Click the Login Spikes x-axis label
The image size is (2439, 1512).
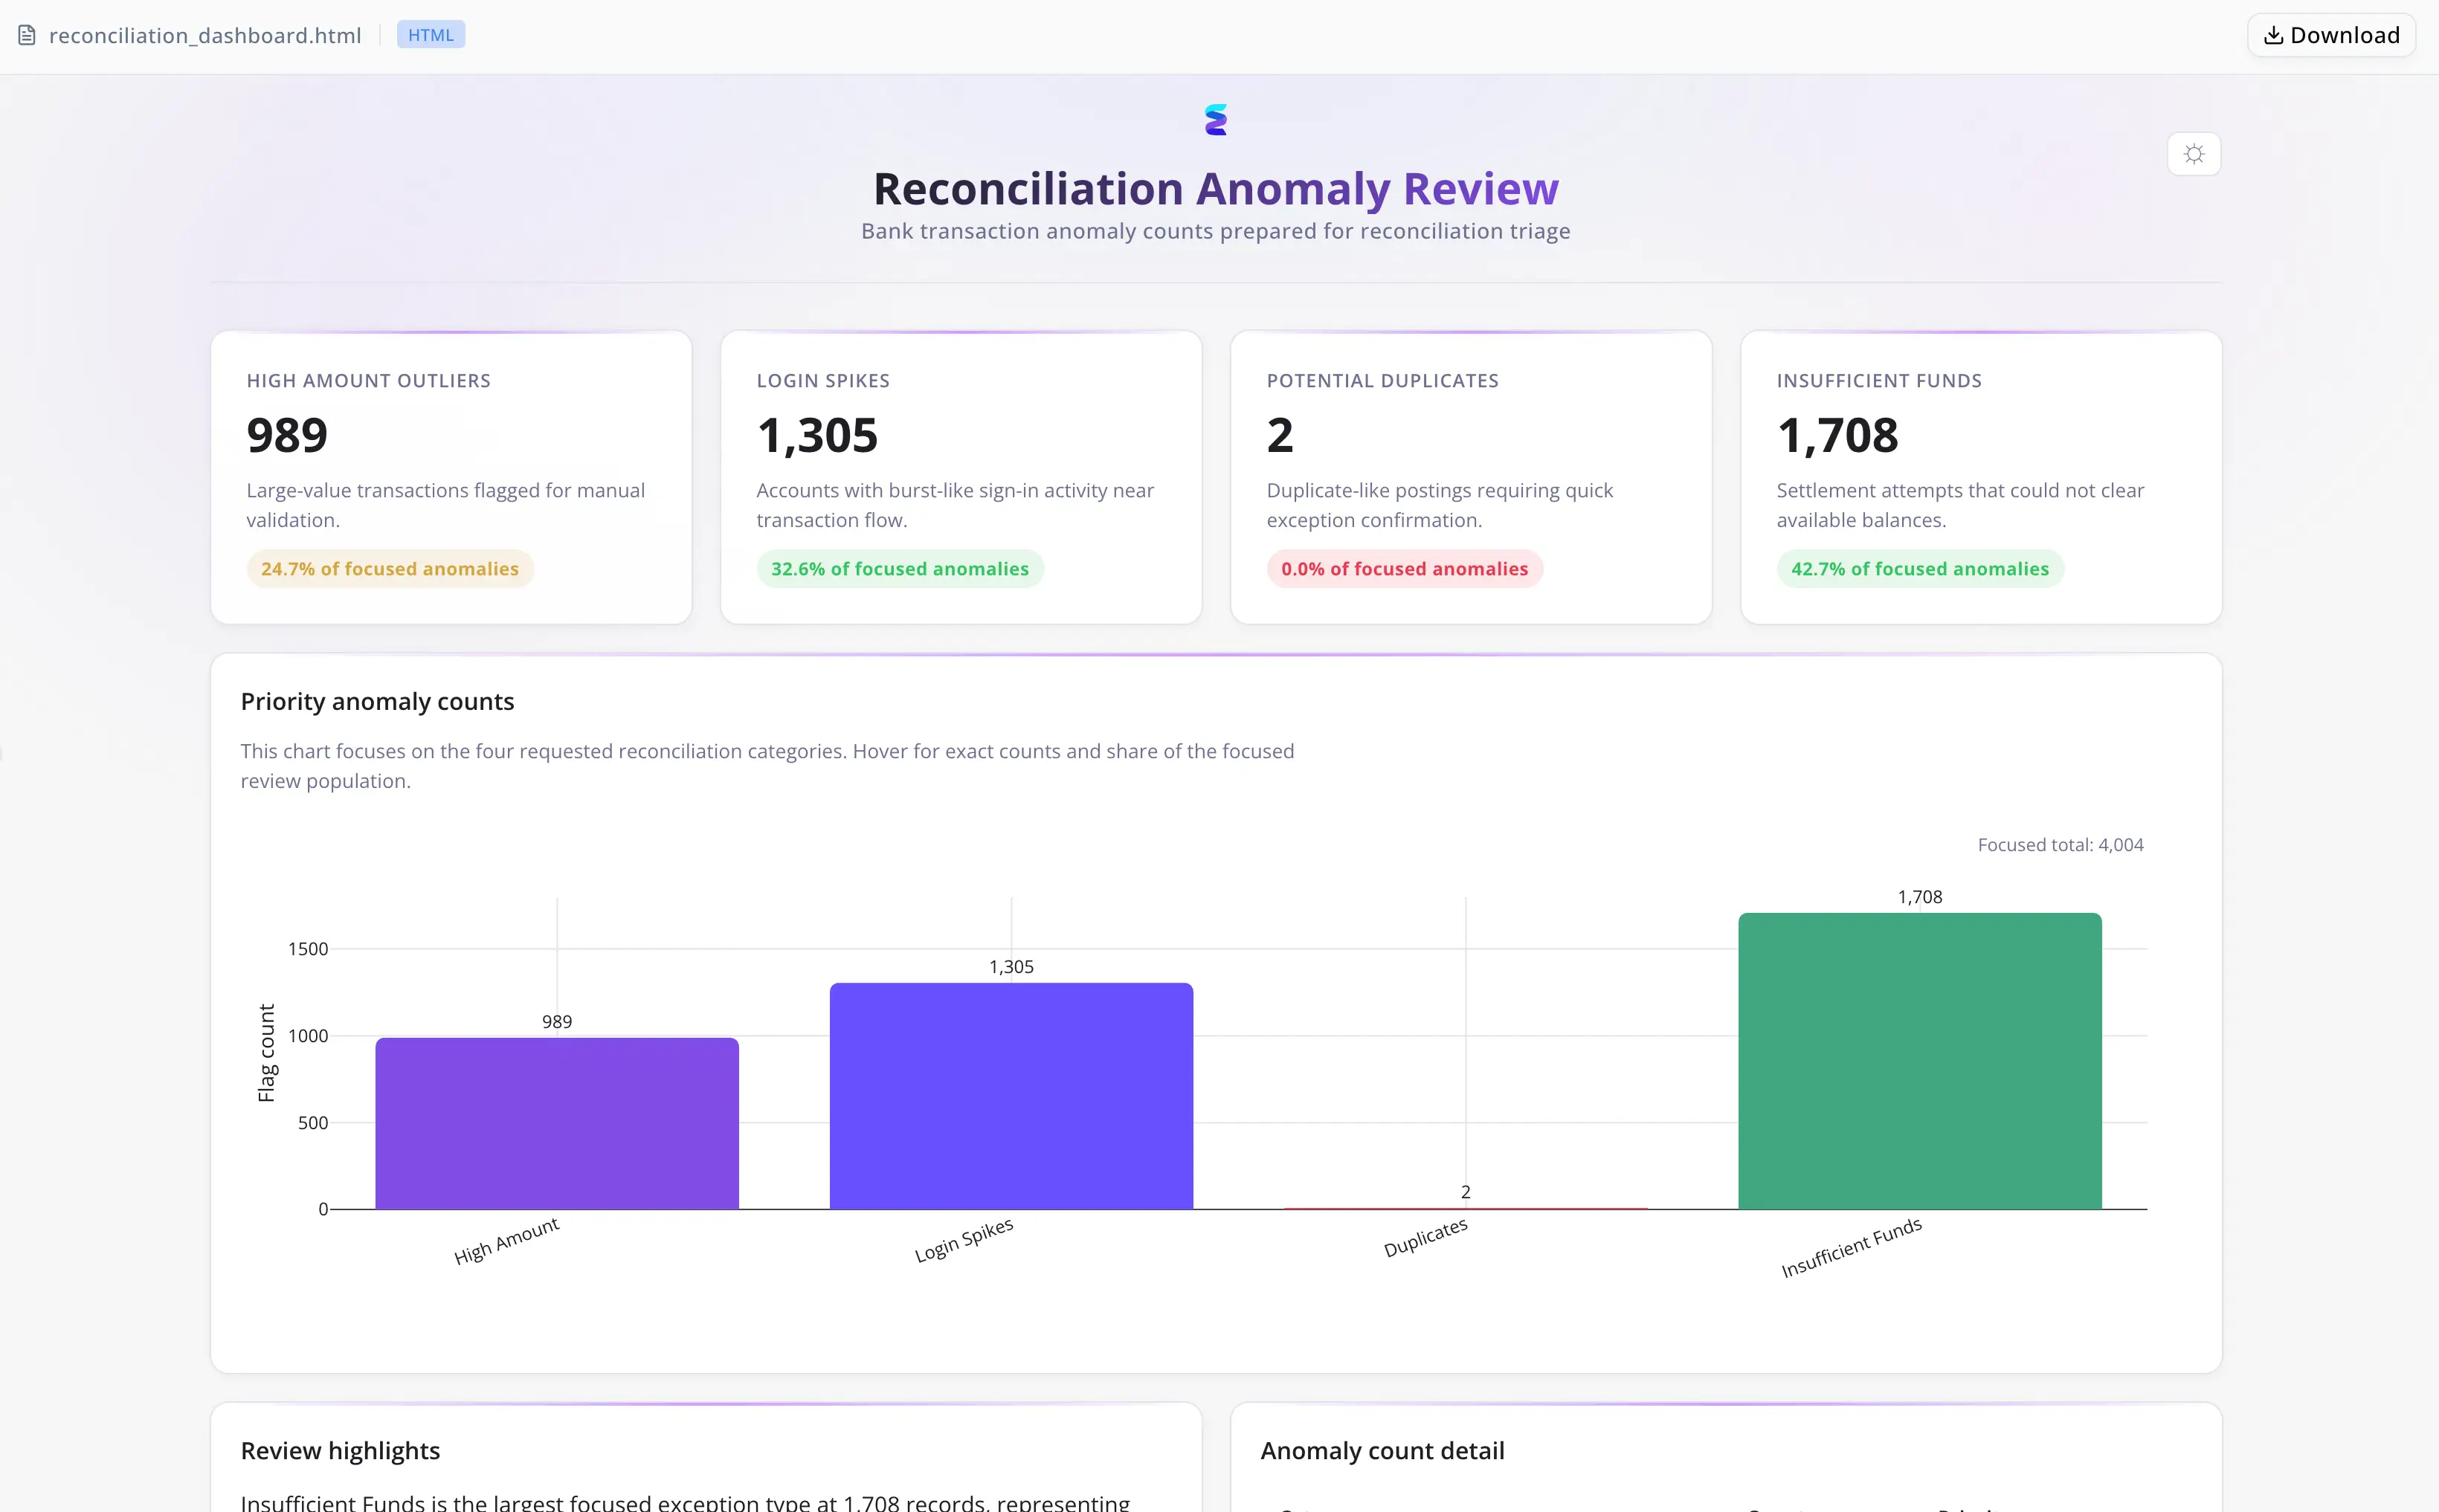point(964,1240)
